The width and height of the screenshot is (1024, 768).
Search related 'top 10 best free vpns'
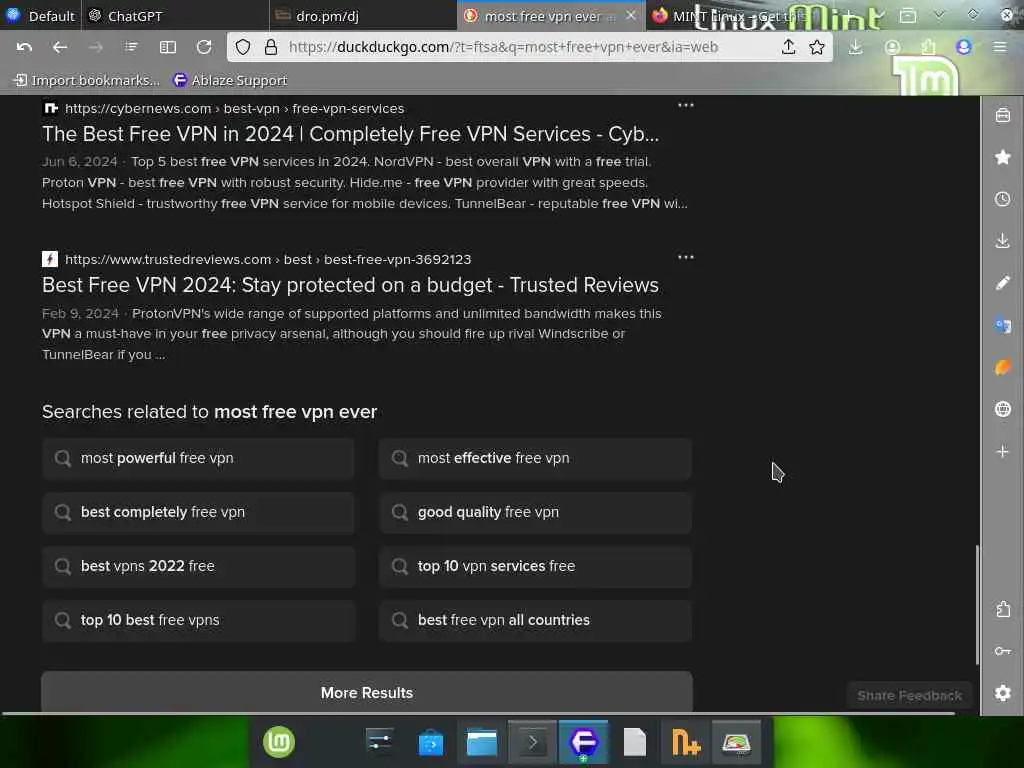click(199, 620)
